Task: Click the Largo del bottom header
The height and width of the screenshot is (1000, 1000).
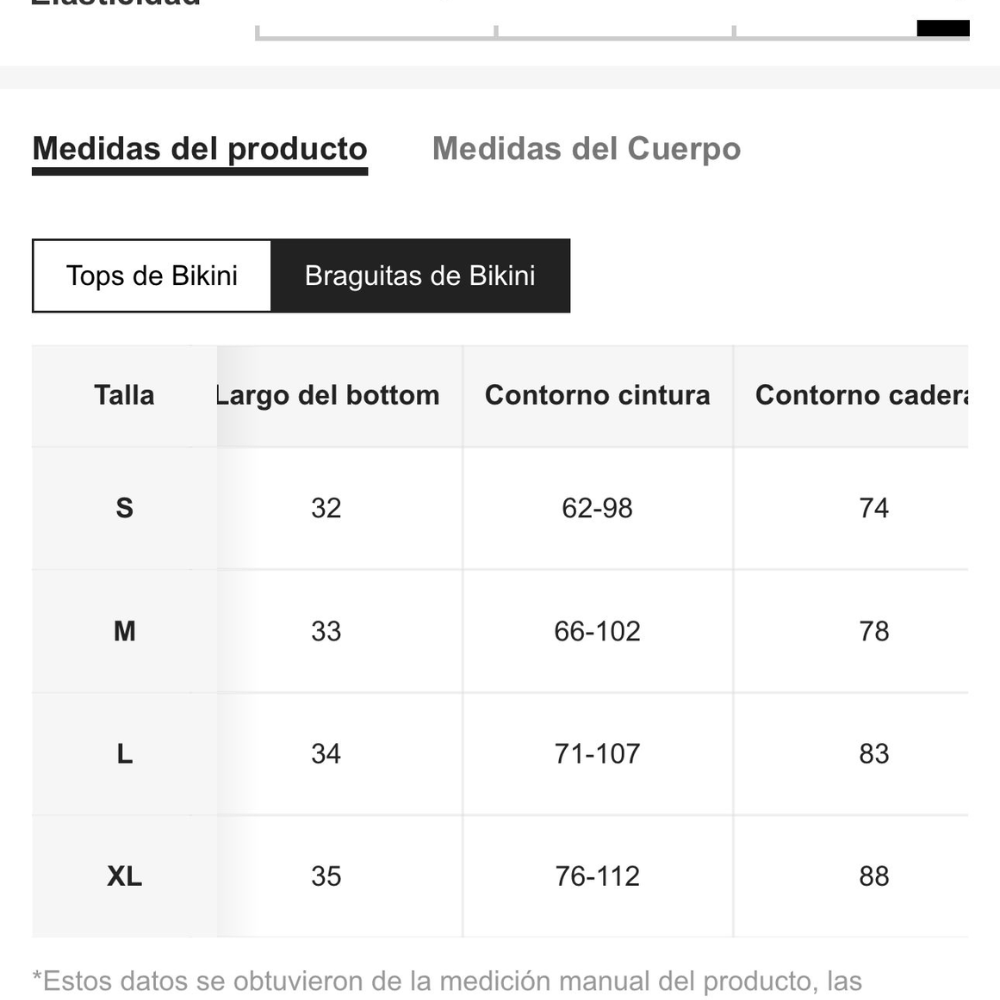Action: 328,395
